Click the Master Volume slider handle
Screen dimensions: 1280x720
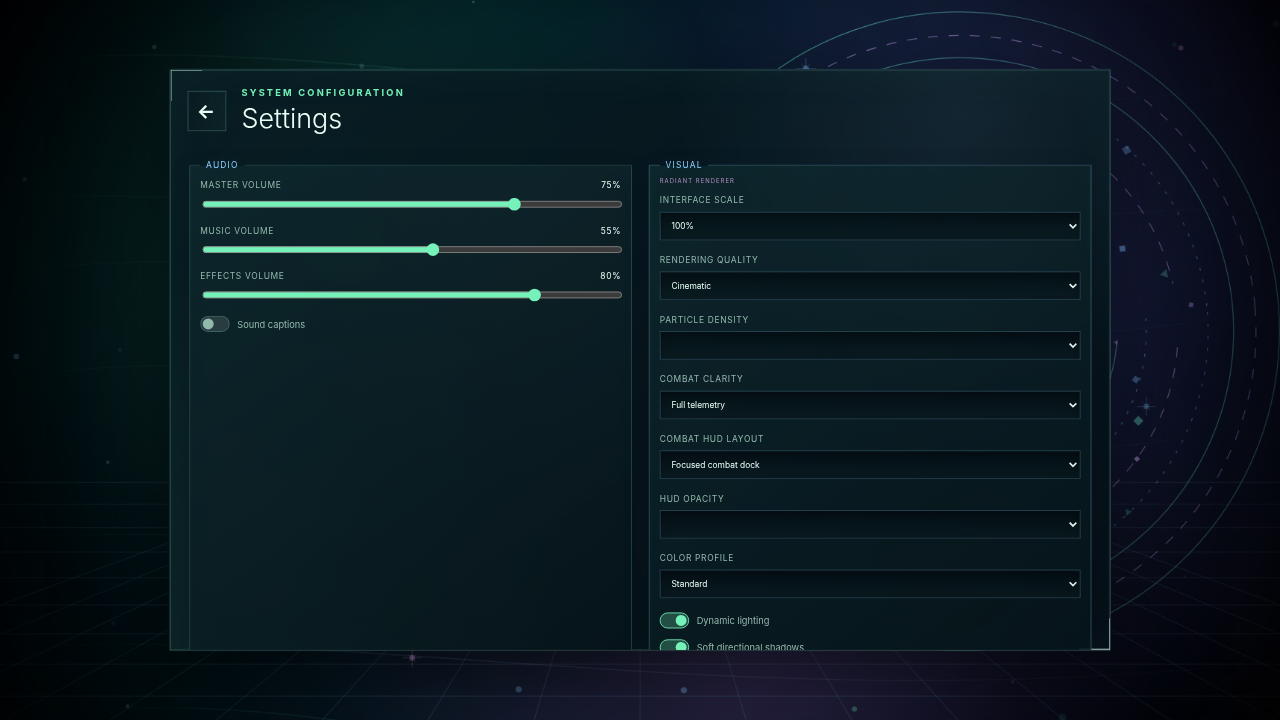tap(515, 204)
